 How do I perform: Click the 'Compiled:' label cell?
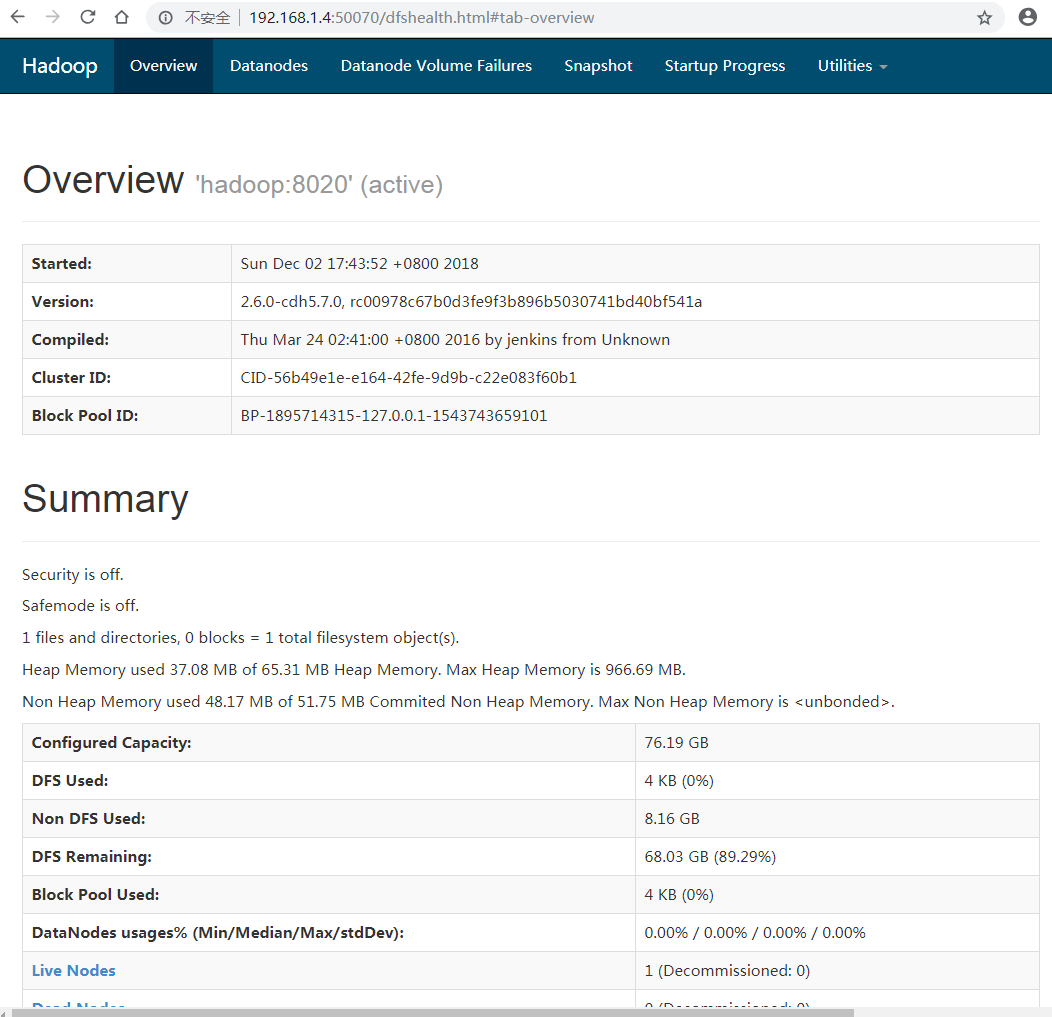click(127, 339)
